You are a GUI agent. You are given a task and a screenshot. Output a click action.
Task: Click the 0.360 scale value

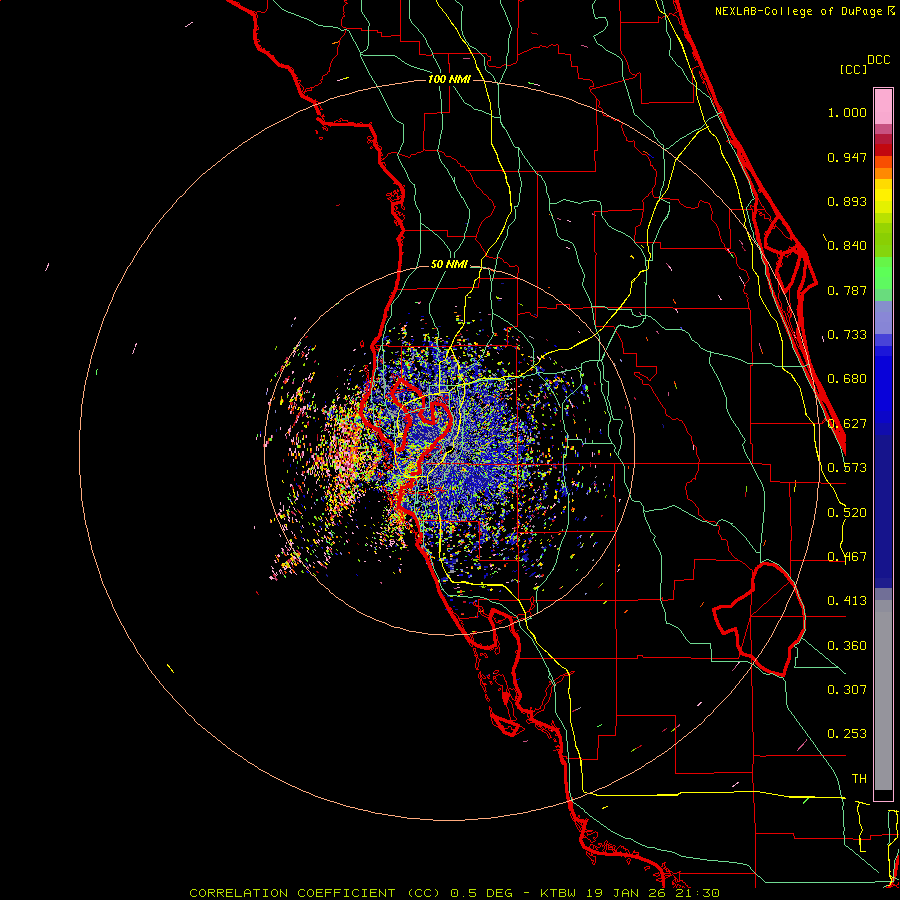point(847,646)
